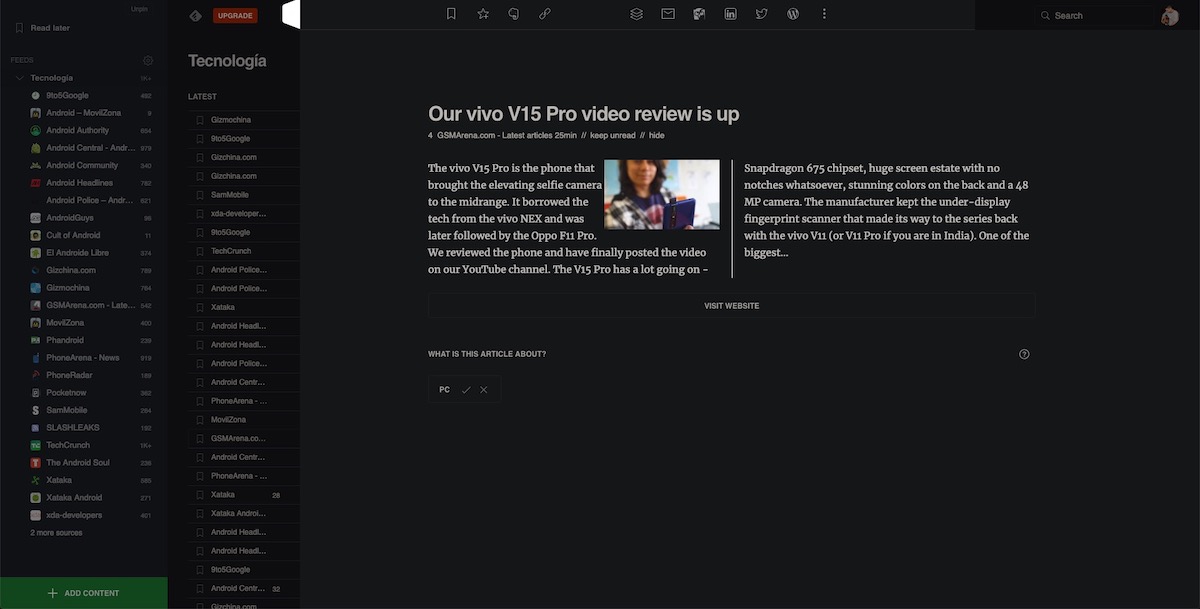This screenshot has width=1200, height=609.
Task: Open Read later in the sidebar
Action: (x=50, y=28)
